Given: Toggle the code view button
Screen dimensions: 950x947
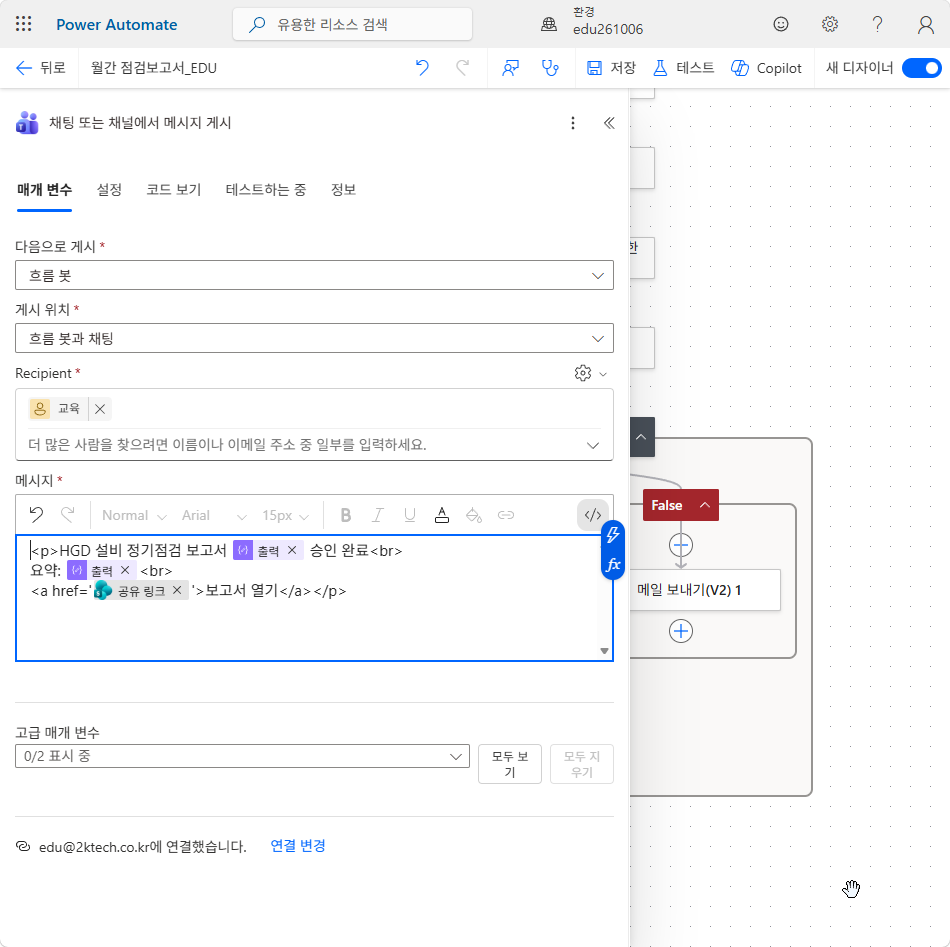Looking at the screenshot, I should 593,515.
